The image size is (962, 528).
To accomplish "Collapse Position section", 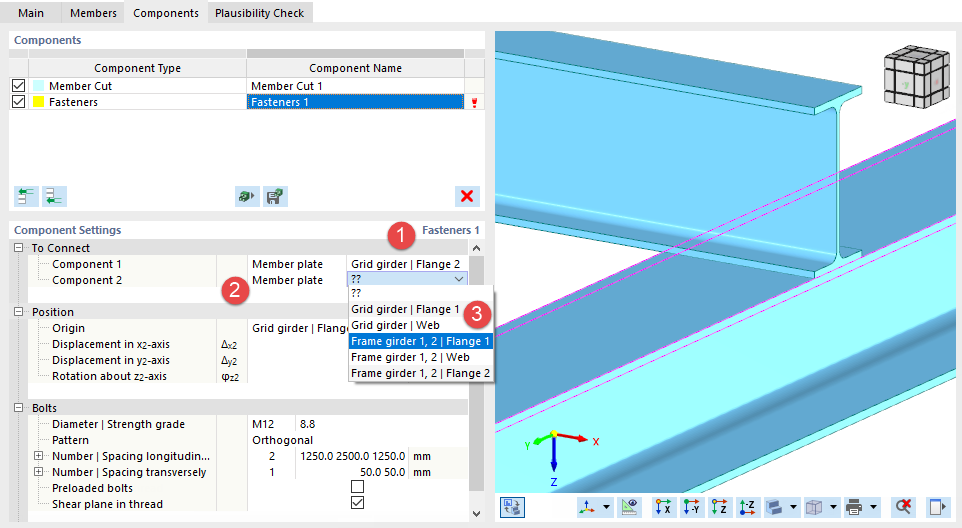I will (x=18, y=312).
